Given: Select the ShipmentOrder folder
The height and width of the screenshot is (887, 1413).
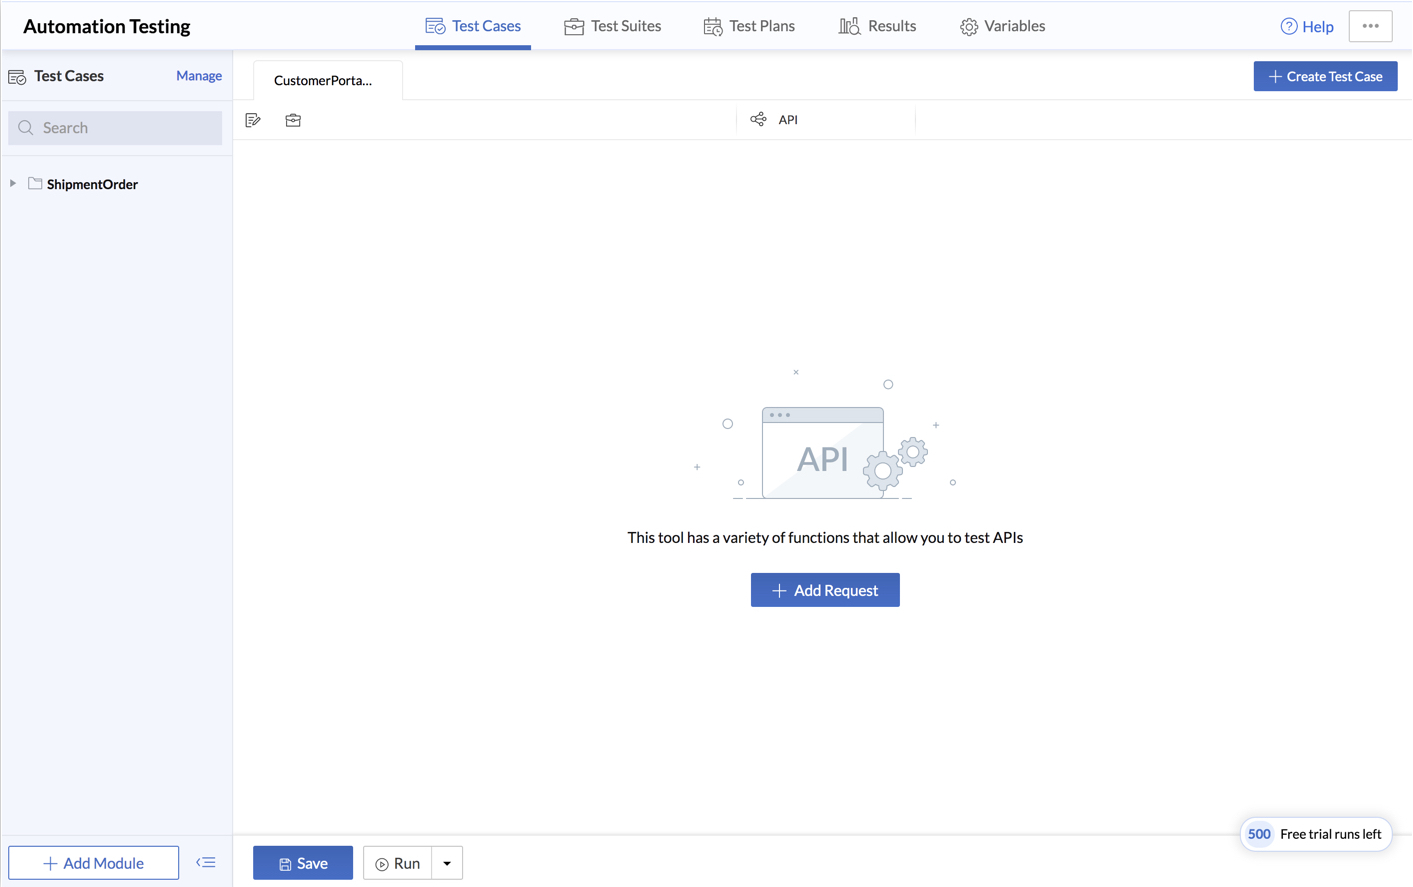Looking at the screenshot, I should (x=92, y=184).
